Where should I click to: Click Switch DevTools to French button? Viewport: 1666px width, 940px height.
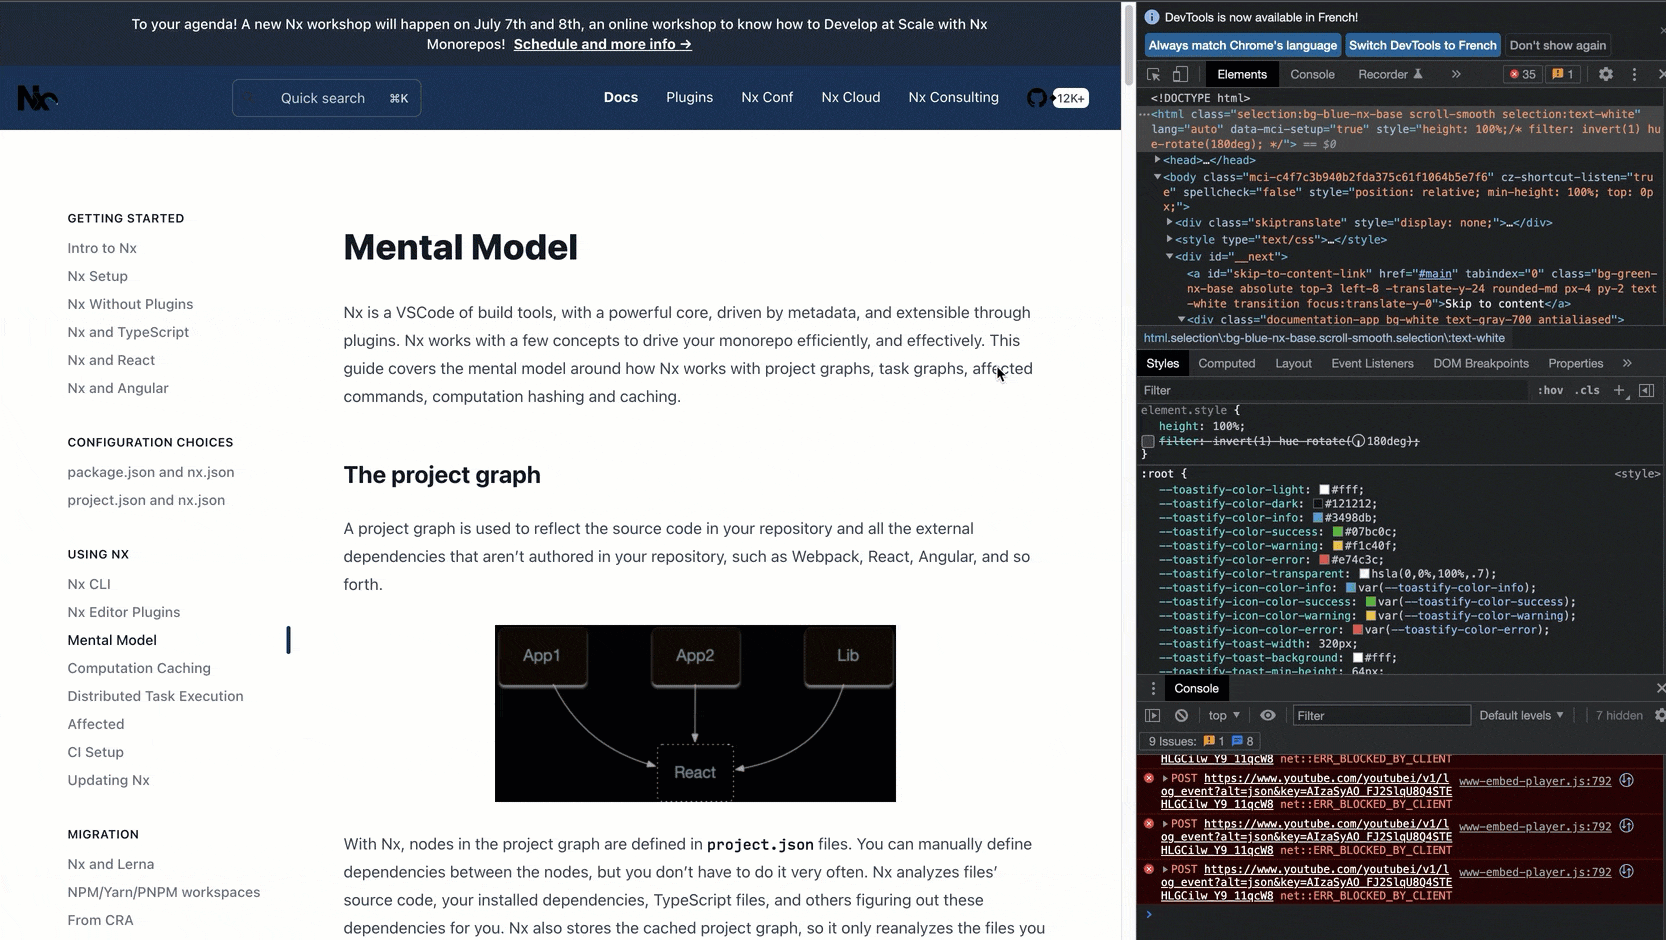pyautogui.click(x=1422, y=45)
